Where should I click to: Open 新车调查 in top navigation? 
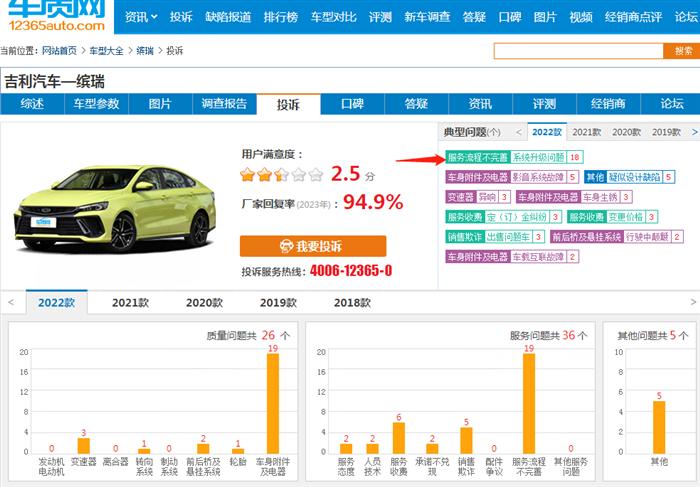coord(427,17)
